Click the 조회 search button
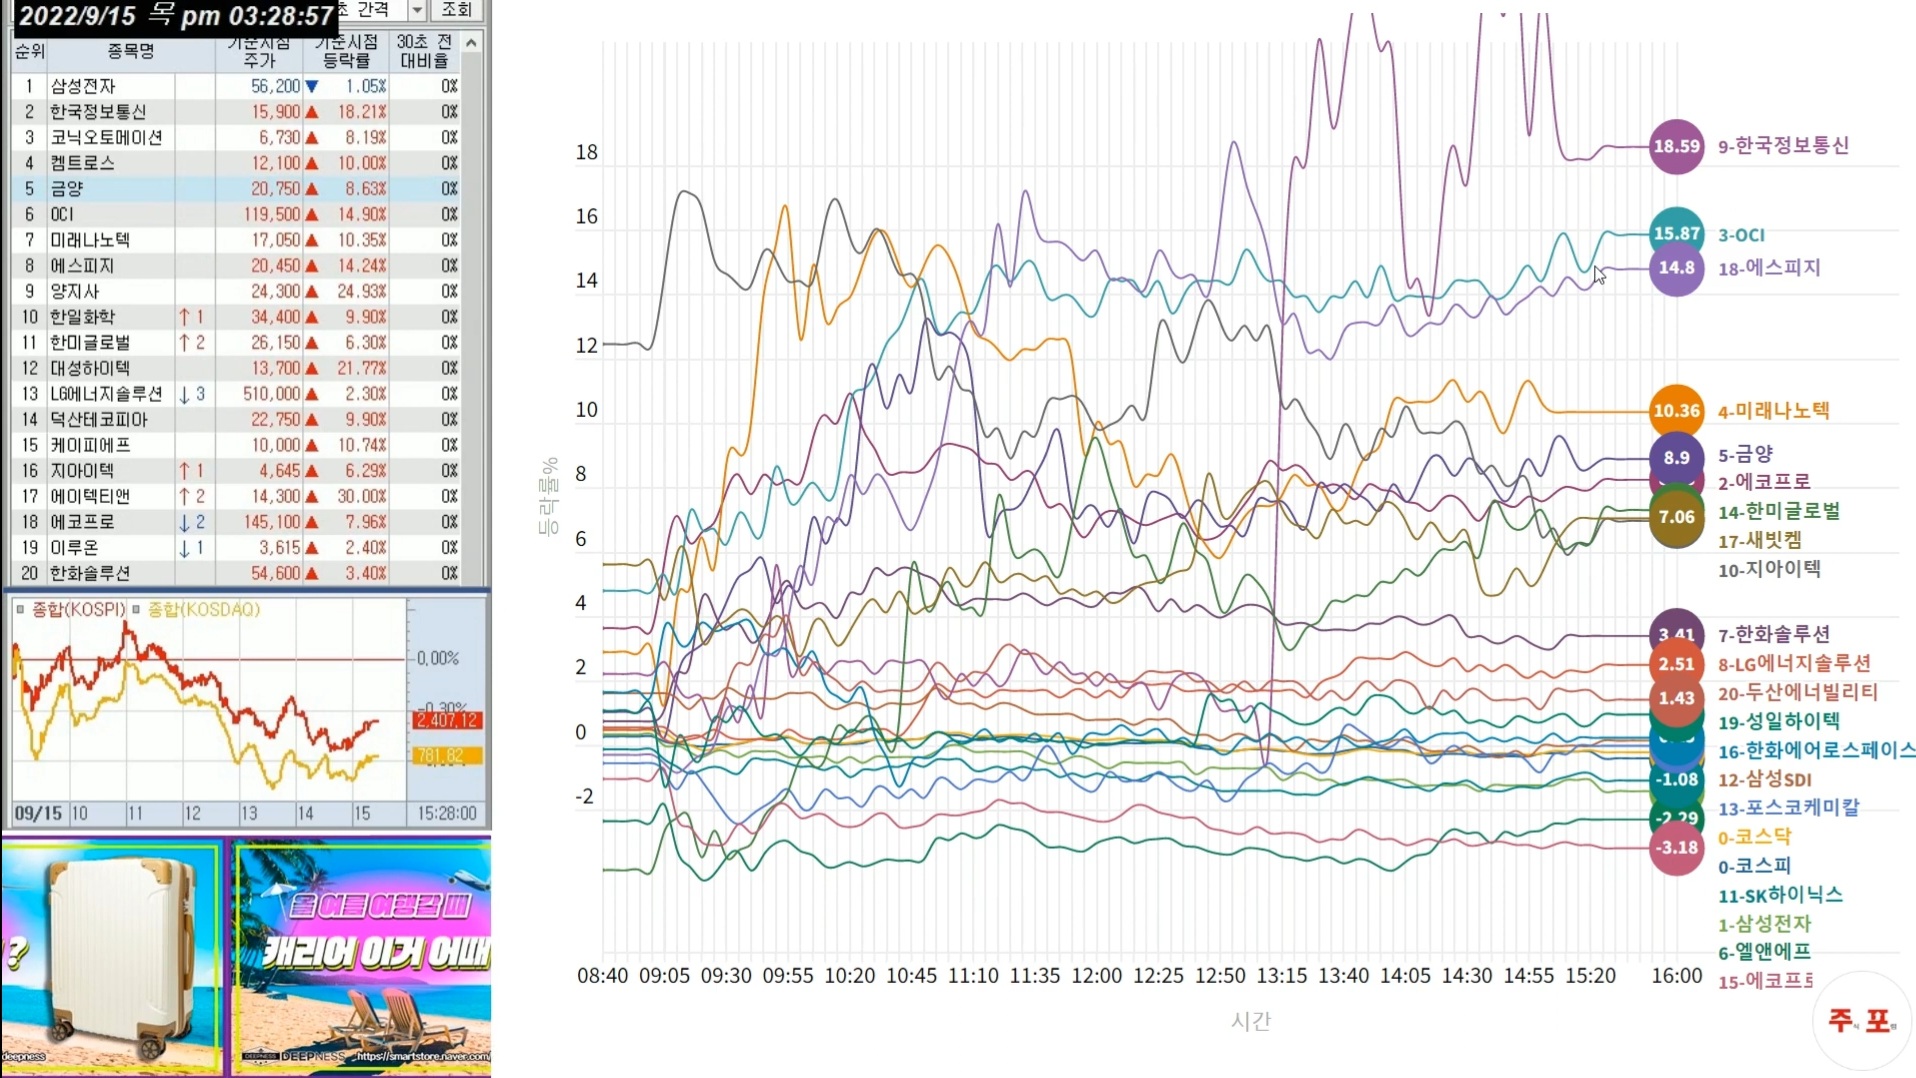1916x1078 pixels. 457,10
